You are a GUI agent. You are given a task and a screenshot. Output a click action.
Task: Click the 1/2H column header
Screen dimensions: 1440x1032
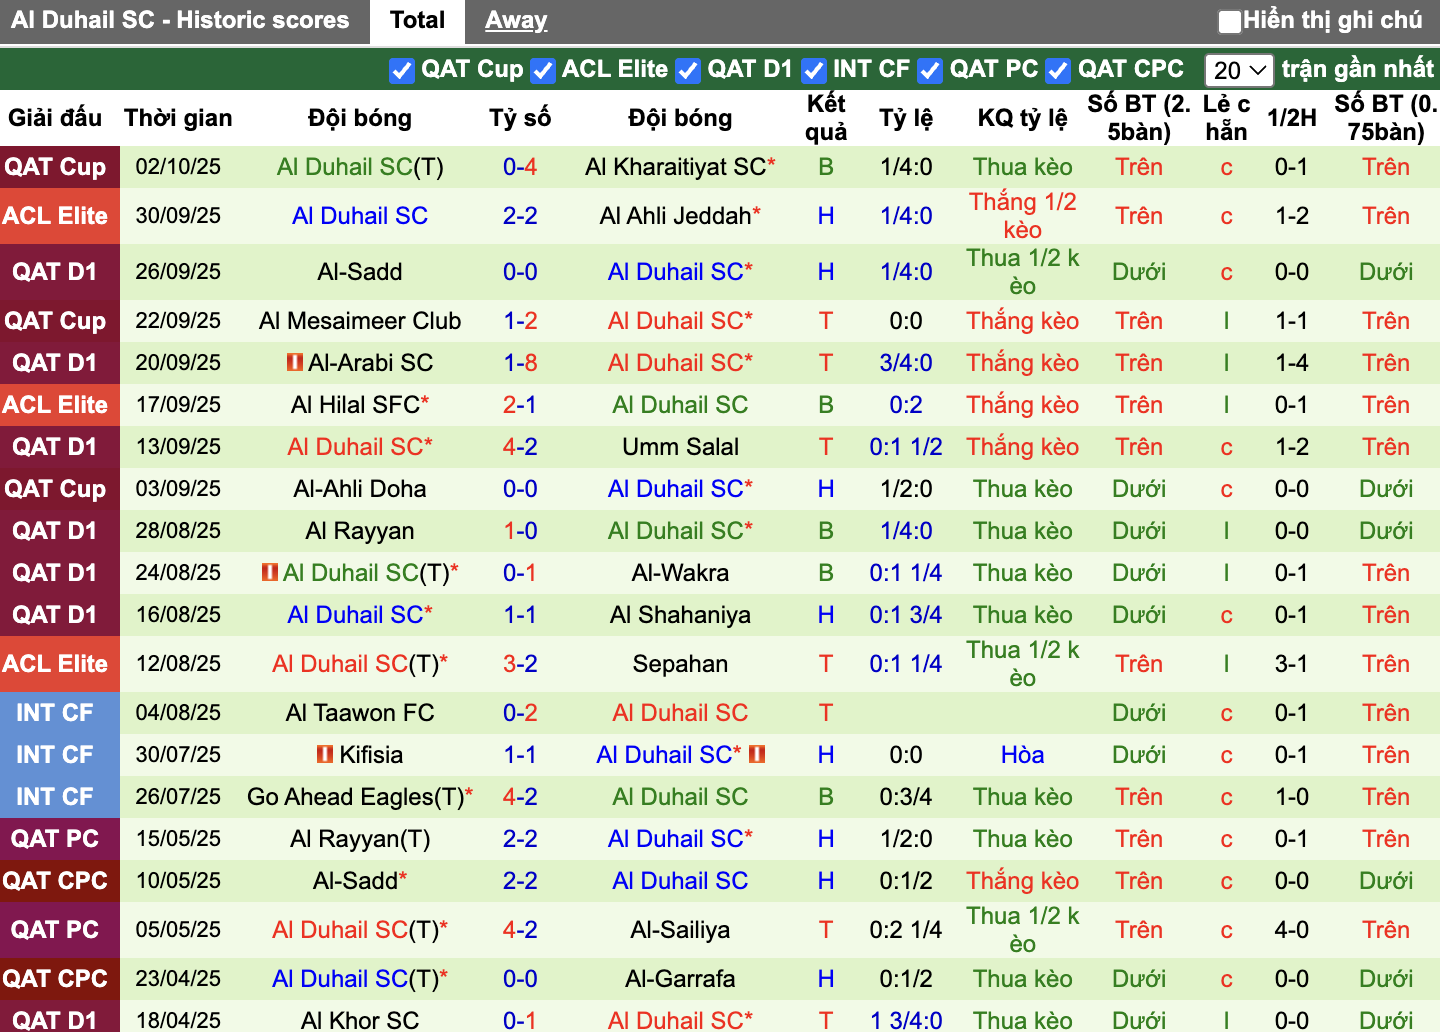click(1291, 118)
